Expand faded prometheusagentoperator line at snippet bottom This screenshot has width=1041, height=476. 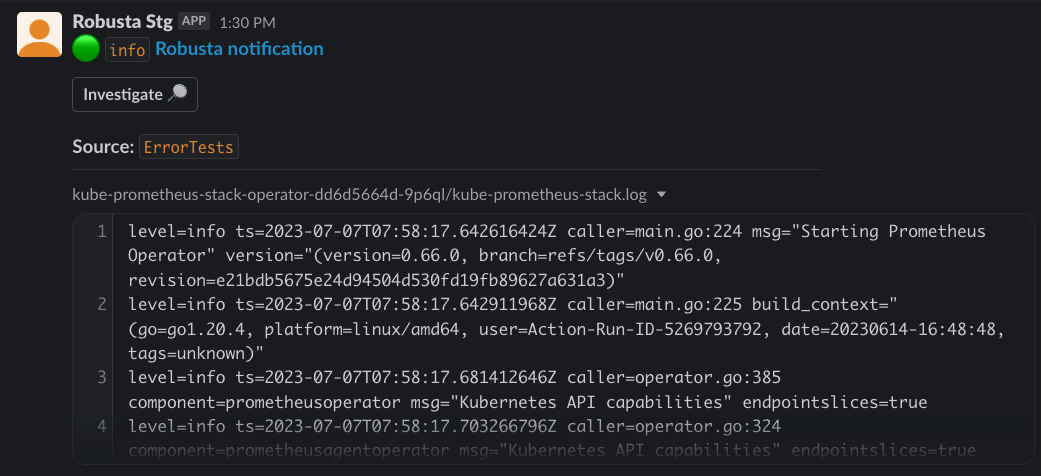pos(552,451)
